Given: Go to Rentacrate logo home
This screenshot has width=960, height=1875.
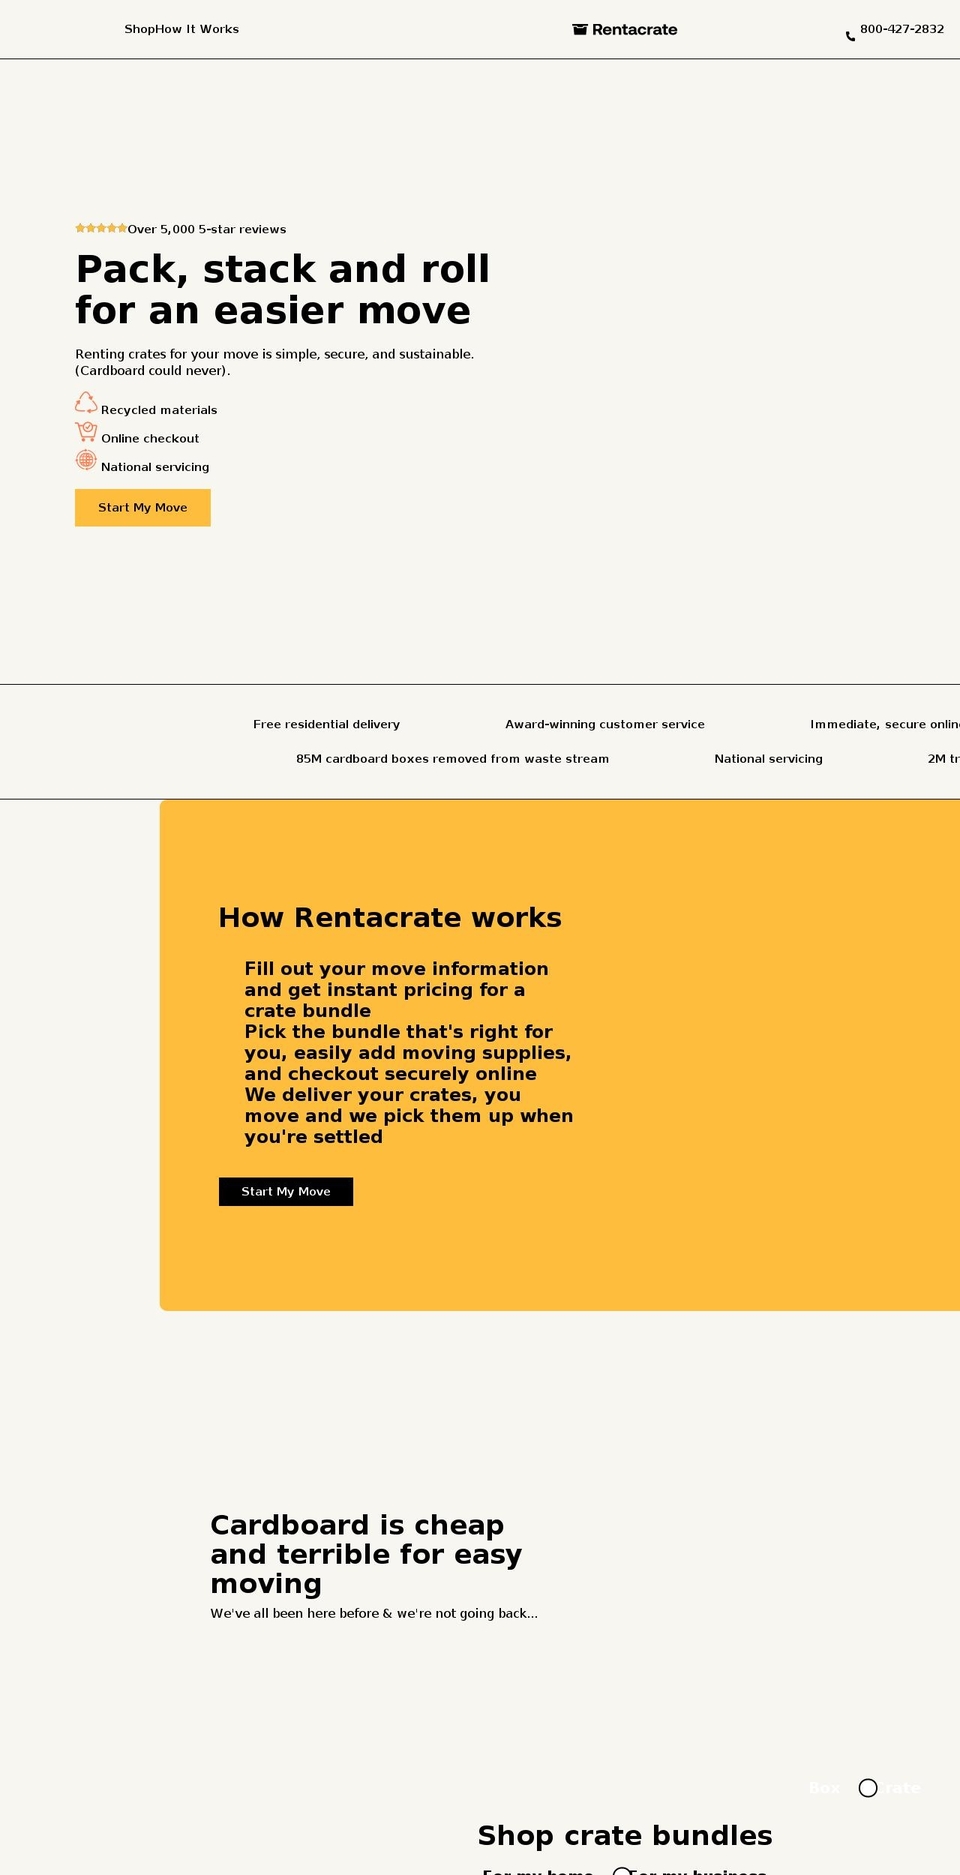Looking at the screenshot, I should (x=625, y=29).
